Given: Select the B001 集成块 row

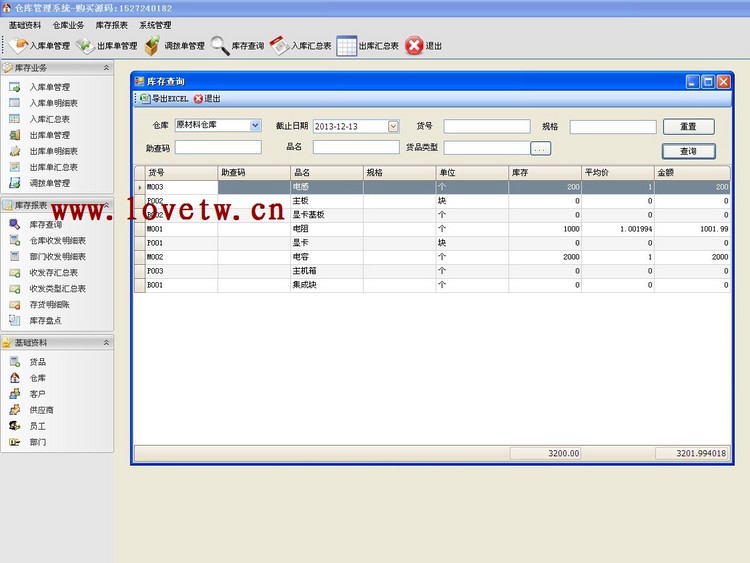Looking at the screenshot, I should click(x=432, y=285).
